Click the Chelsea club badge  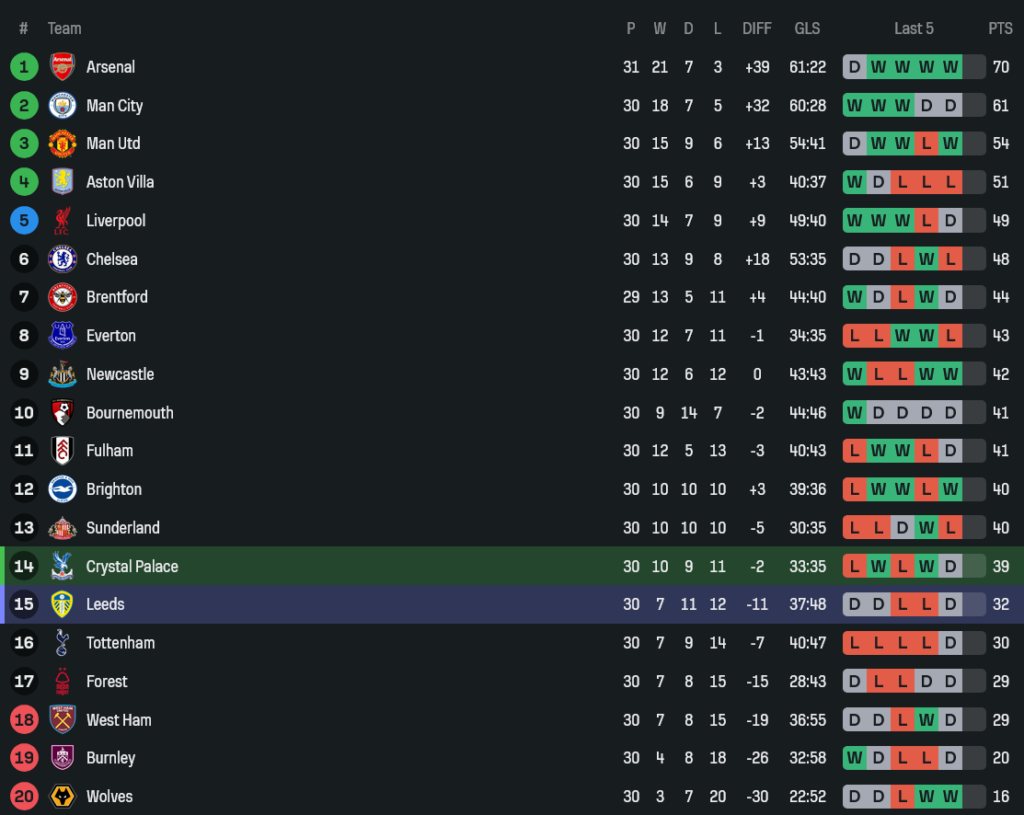pyautogui.click(x=62, y=259)
